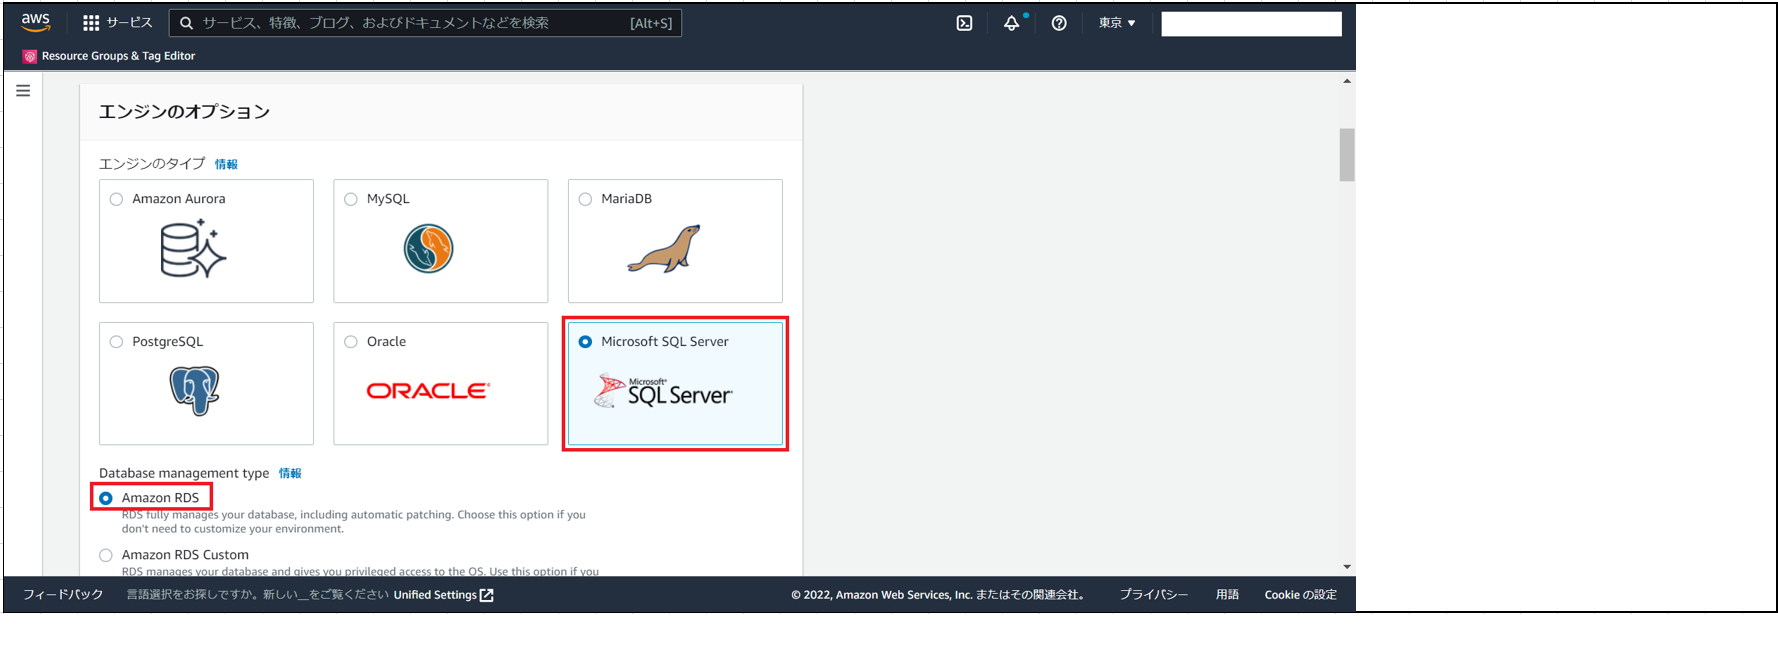The width and height of the screenshot is (1778, 648).
Task: Click the vertical scrollbar thumb
Action: pos(1347,155)
